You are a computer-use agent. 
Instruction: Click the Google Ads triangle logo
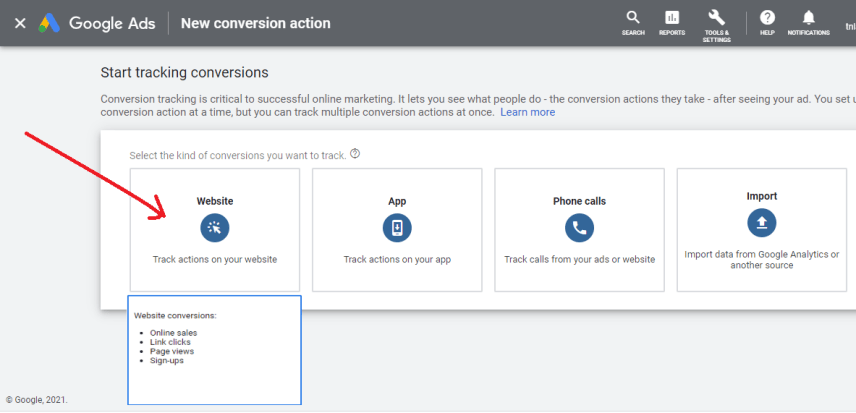pyautogui.click(x=49, y=23)
